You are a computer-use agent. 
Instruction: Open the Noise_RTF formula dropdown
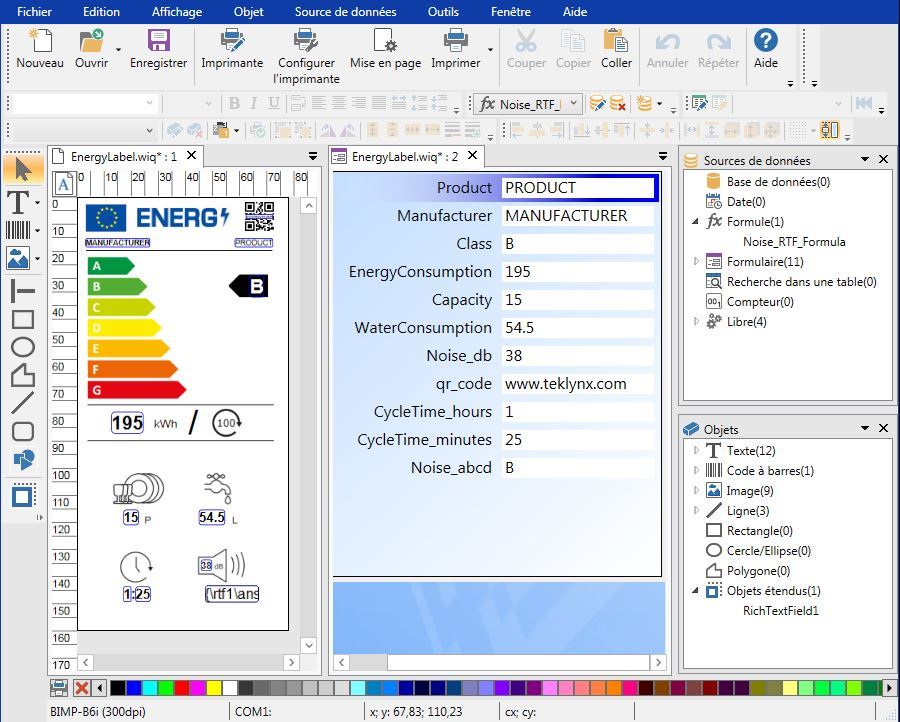pos(573,104)
